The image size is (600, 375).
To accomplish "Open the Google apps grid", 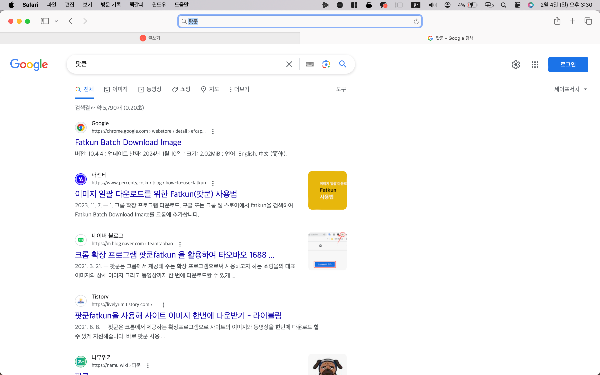I will (535, 64).
